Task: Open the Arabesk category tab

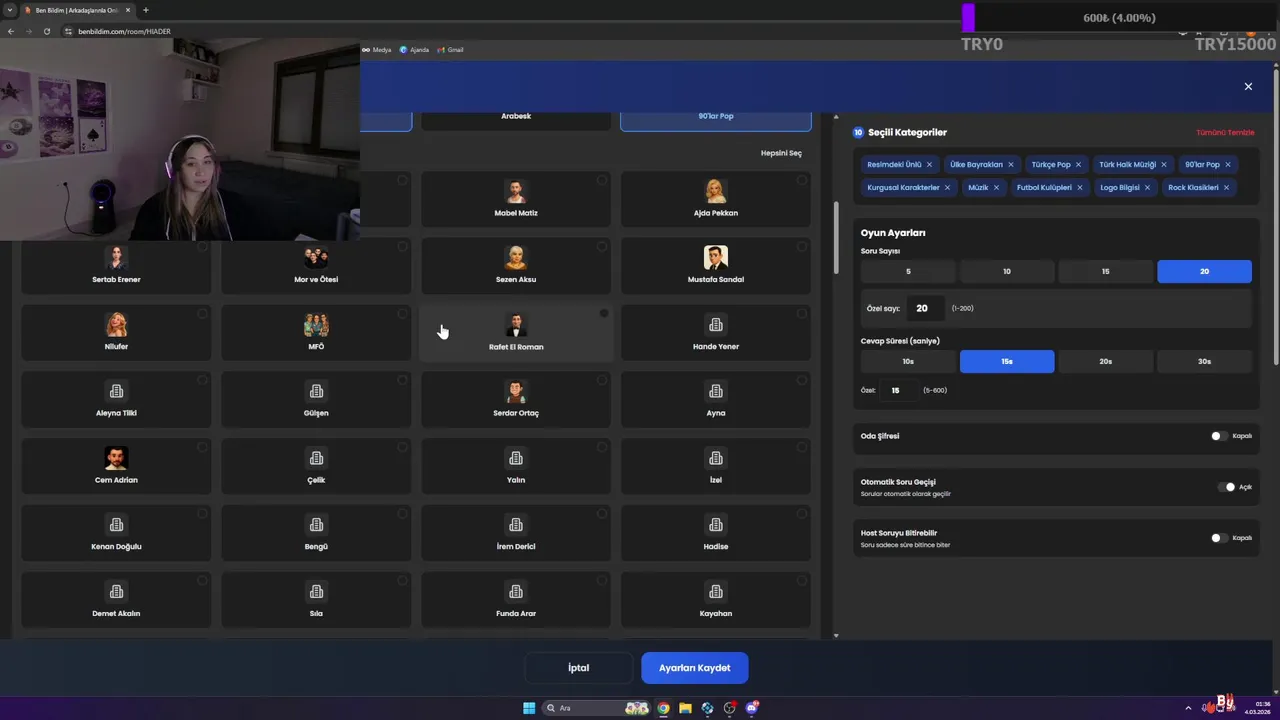Action: (516, 119)
